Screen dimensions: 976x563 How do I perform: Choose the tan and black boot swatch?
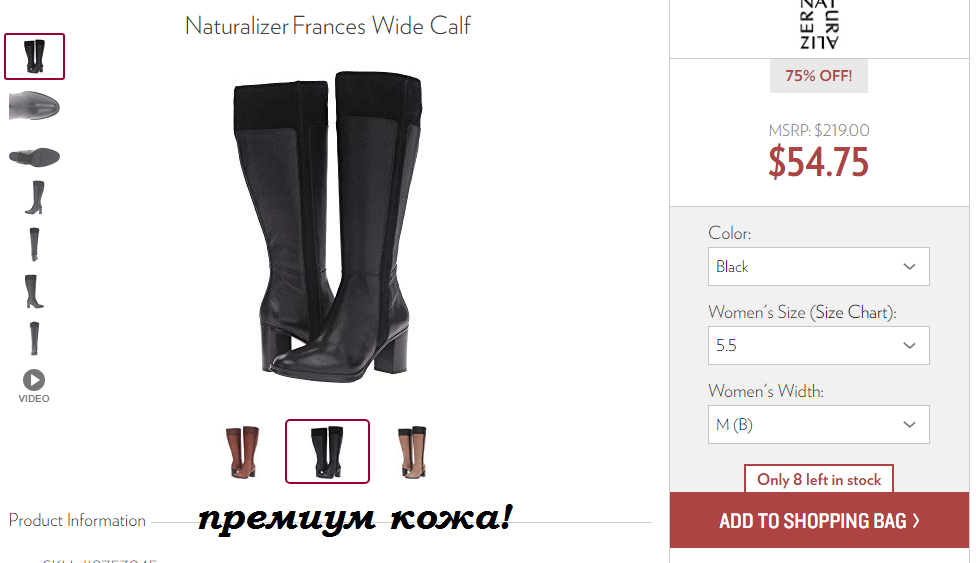[411, 452]
